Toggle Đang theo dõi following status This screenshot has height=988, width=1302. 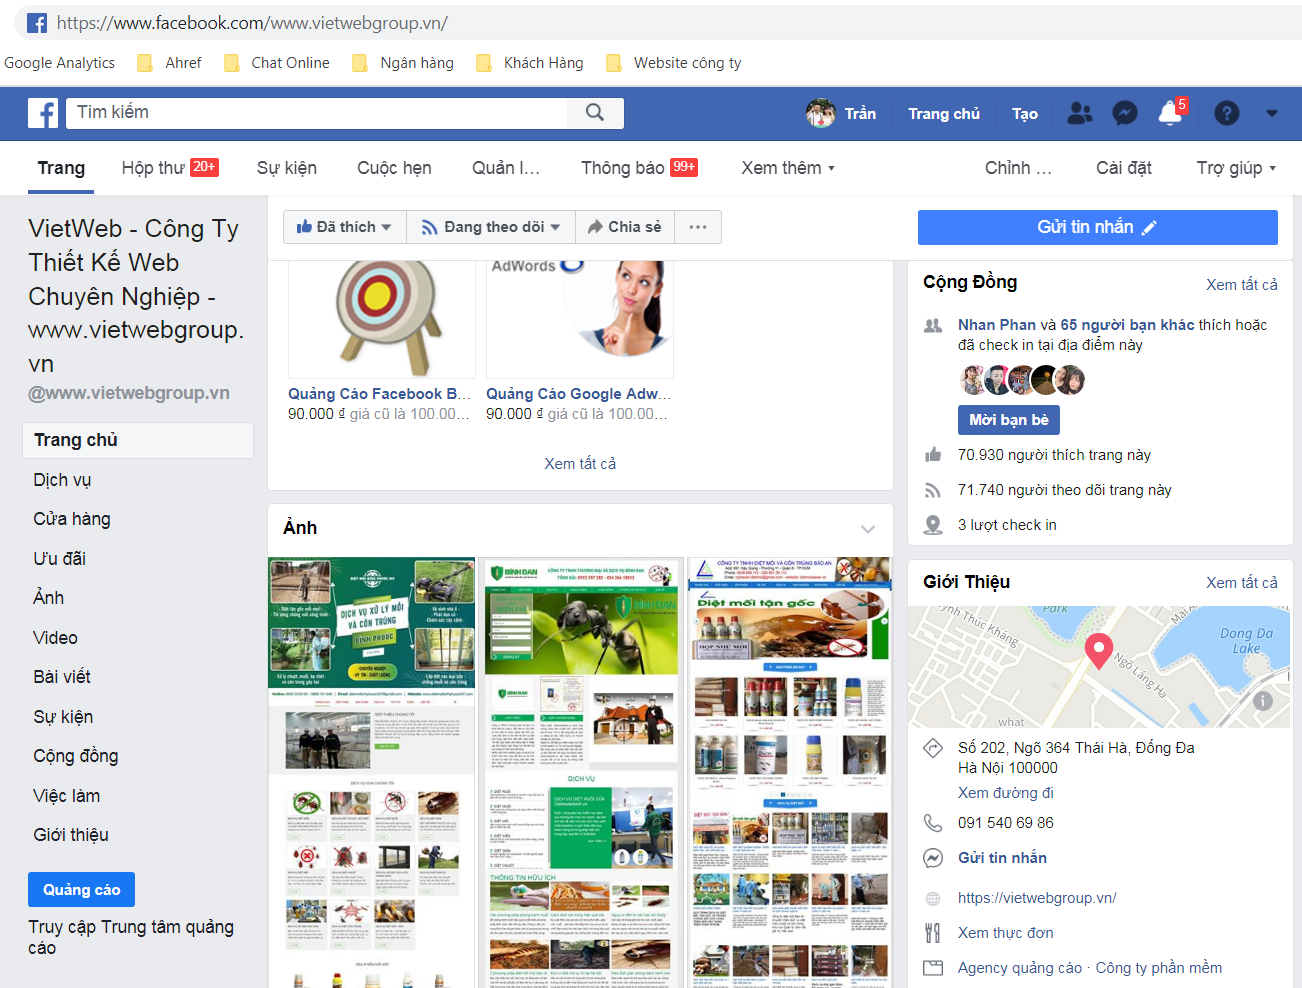click(490, 227)
